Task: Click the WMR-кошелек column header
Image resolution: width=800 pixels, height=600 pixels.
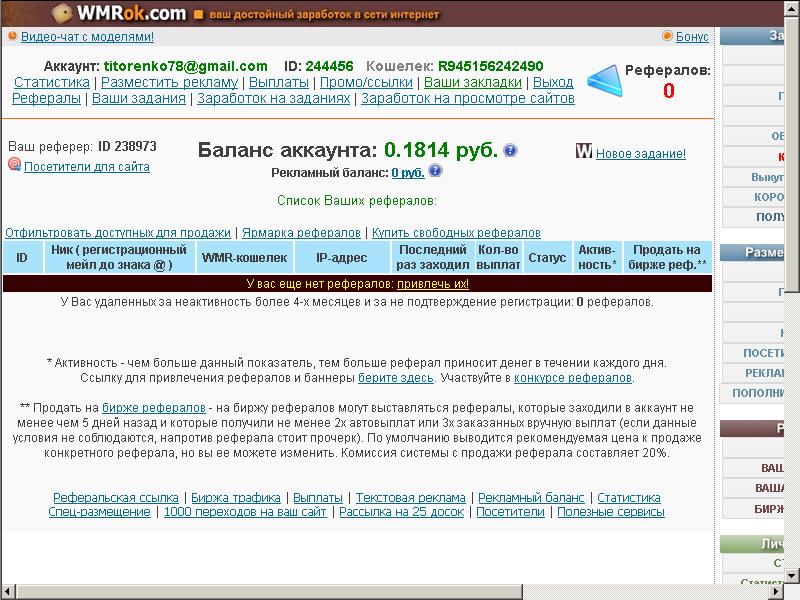Action: tap(244, 258)
